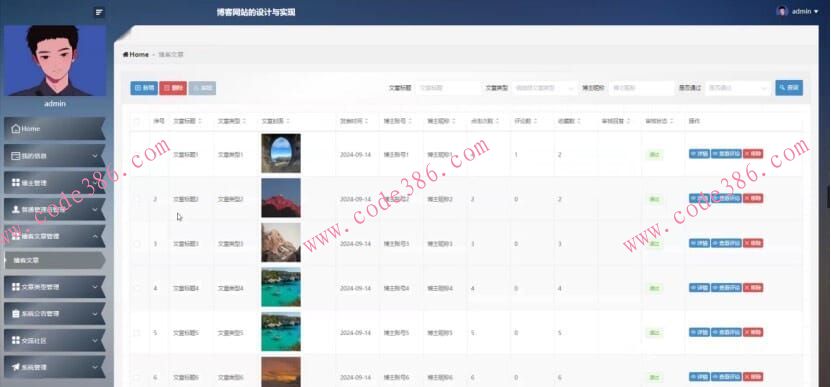Click the blue 新增 add button
This screenshot has height=387, width=831.
coord(144,88)
